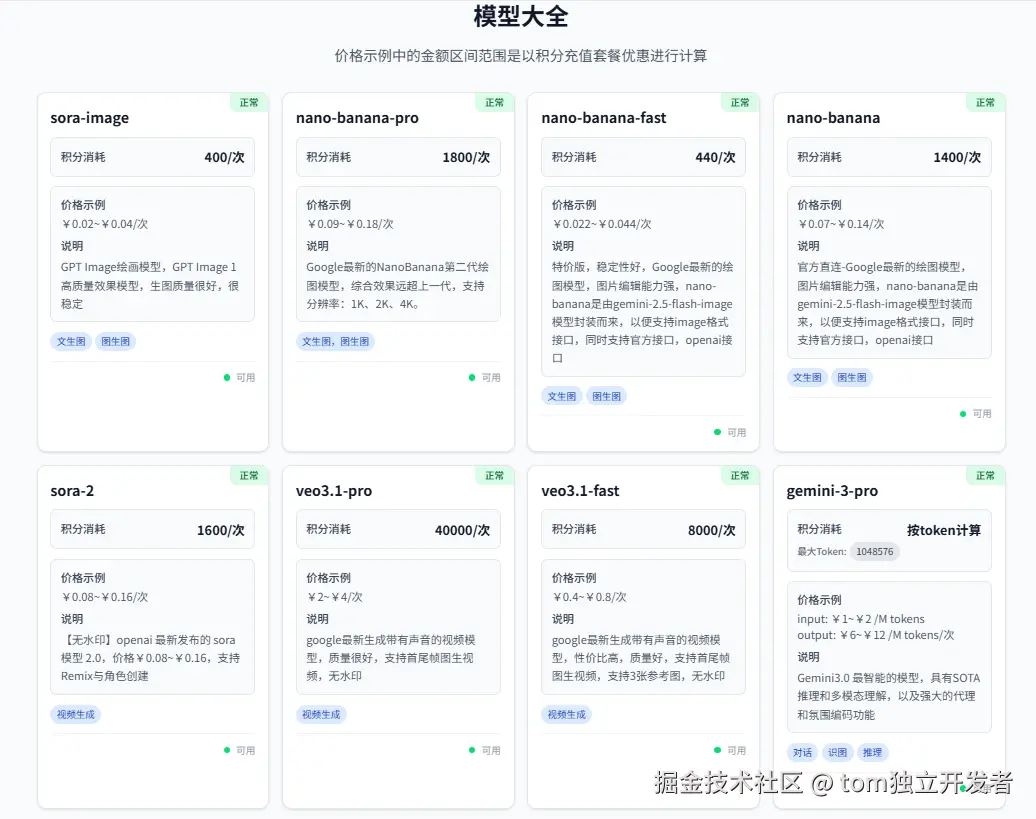This screenshot has width=1036, height=819.
Task: Click the 推理 tag on gemini-3-pro card
Action: (872, 752)
